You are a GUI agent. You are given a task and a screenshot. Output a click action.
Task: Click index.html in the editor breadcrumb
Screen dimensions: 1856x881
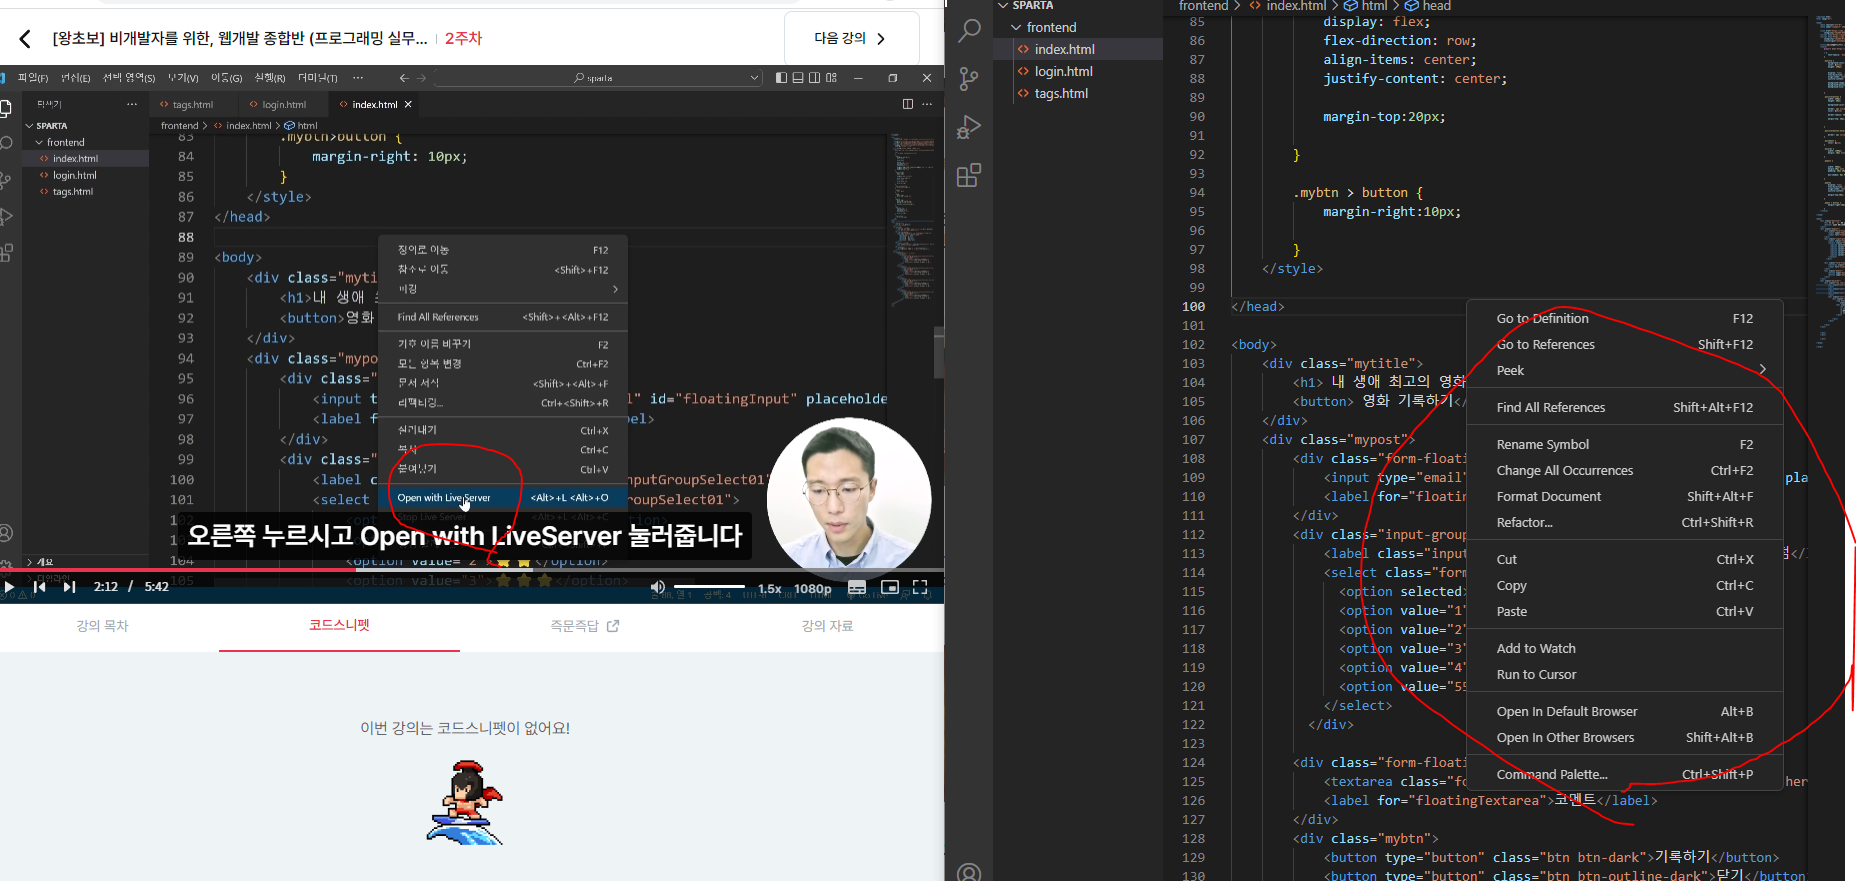pyautogui.click(x=1296, y=6)
